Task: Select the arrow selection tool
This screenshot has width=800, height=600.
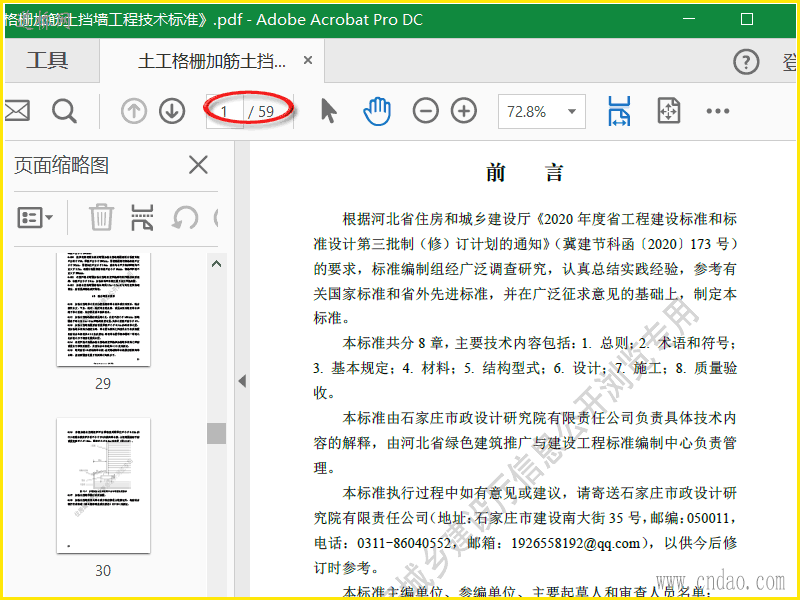Action: 329,111
